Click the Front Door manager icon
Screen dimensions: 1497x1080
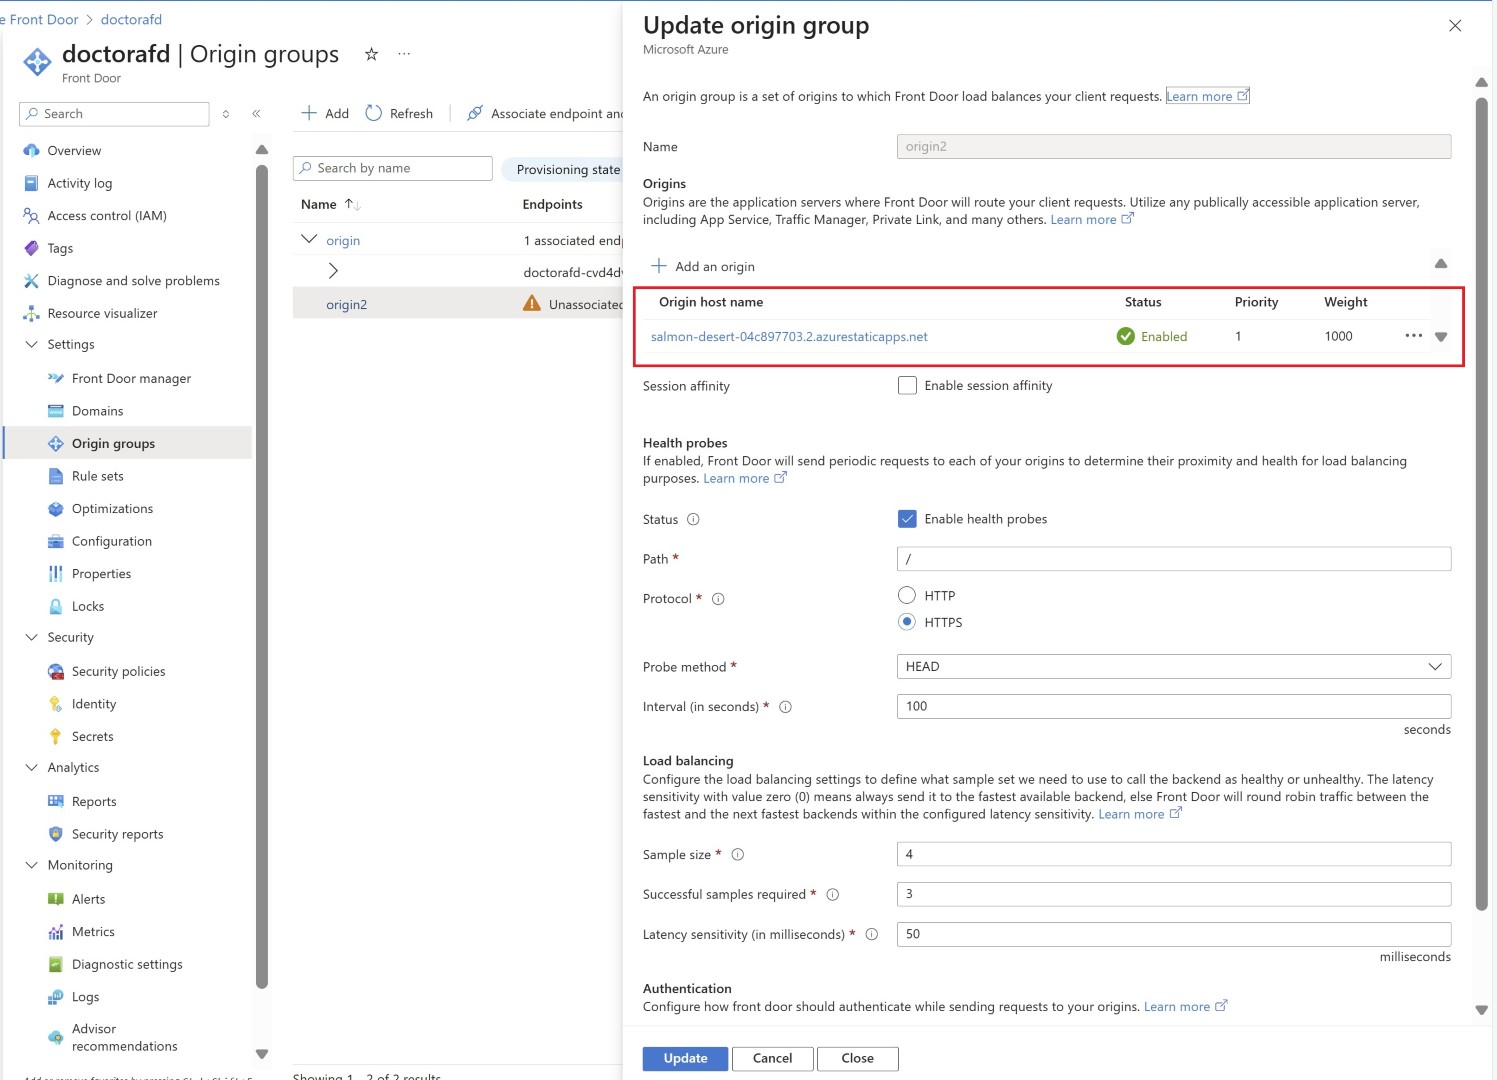[56, 378]
